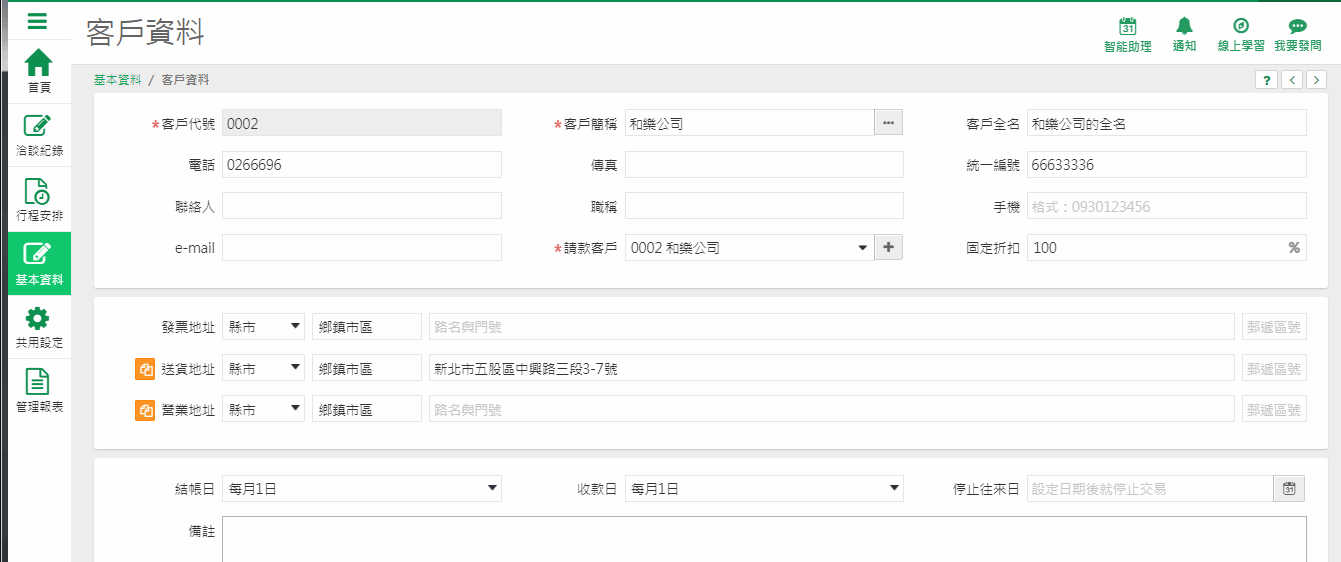Open 請款客戶 dropdown
1341x562 pixels.
pyautogui.click(x=749, y=248)
